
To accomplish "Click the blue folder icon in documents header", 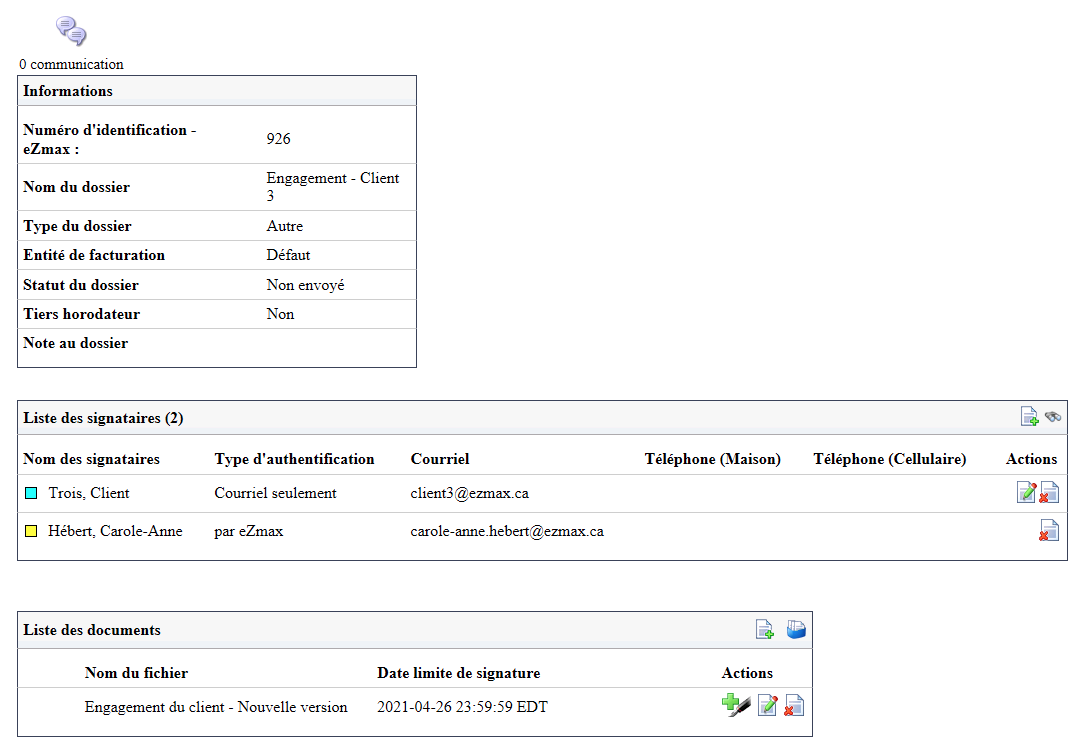I will point(796,629).
